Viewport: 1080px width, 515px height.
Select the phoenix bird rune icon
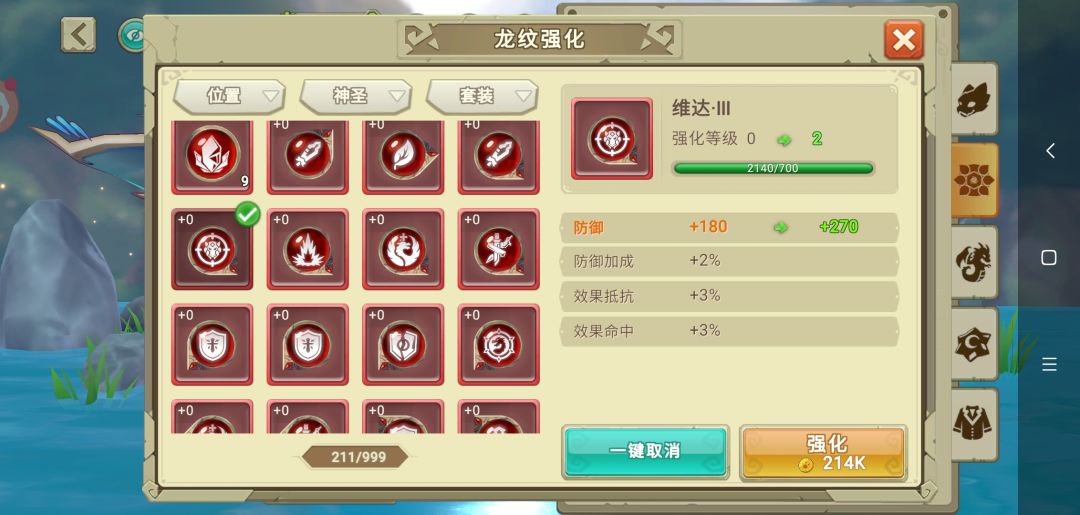pos(403,249)
